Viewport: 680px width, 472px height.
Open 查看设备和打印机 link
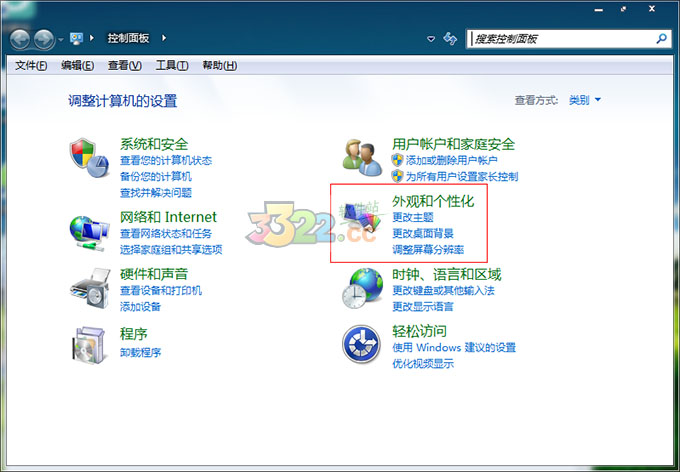pos(161,290)
